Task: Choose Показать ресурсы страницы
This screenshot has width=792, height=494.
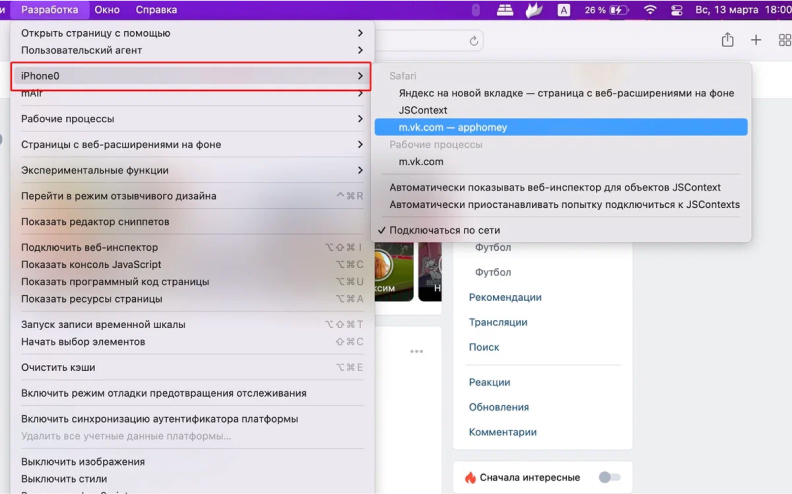Action: 192,299
